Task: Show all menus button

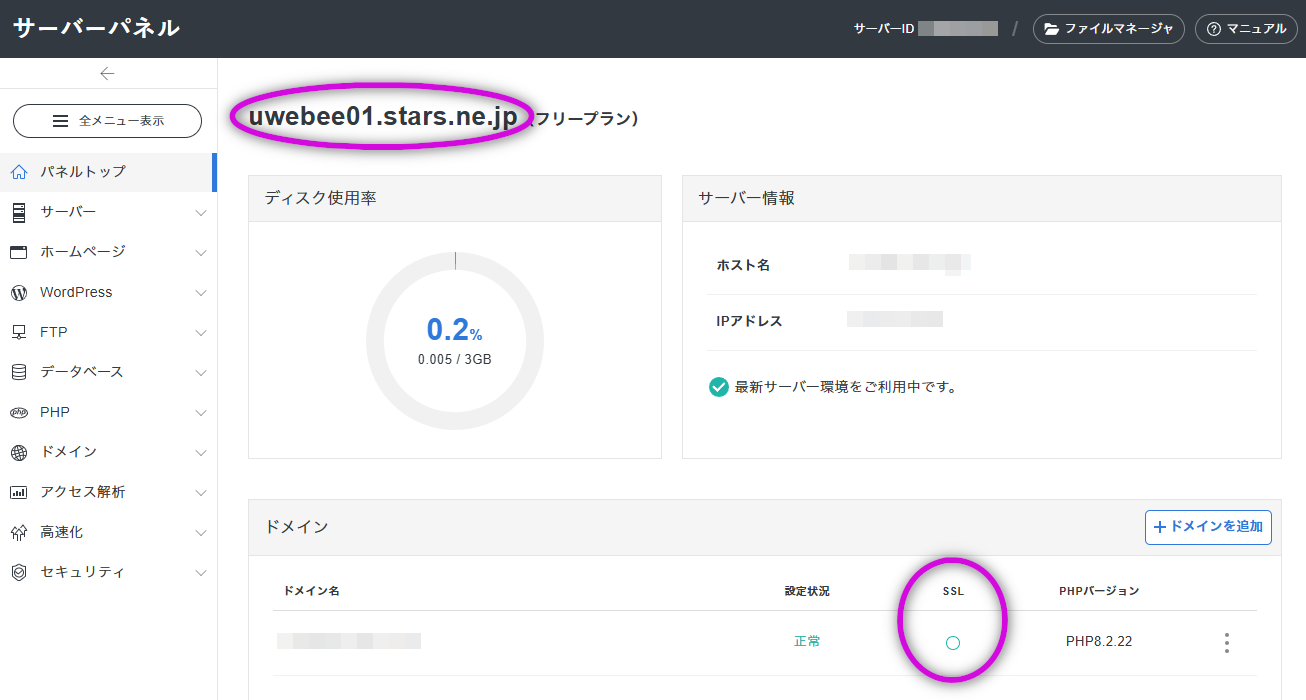Action: tap(107, 121)
